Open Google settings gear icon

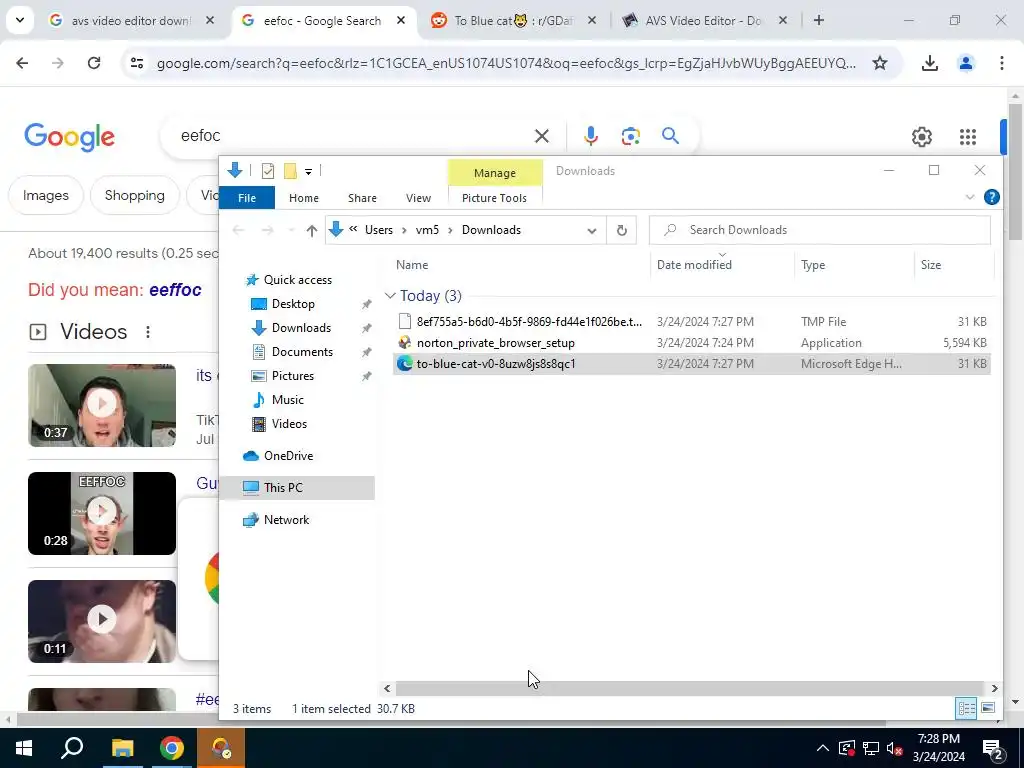pos(921,136)
